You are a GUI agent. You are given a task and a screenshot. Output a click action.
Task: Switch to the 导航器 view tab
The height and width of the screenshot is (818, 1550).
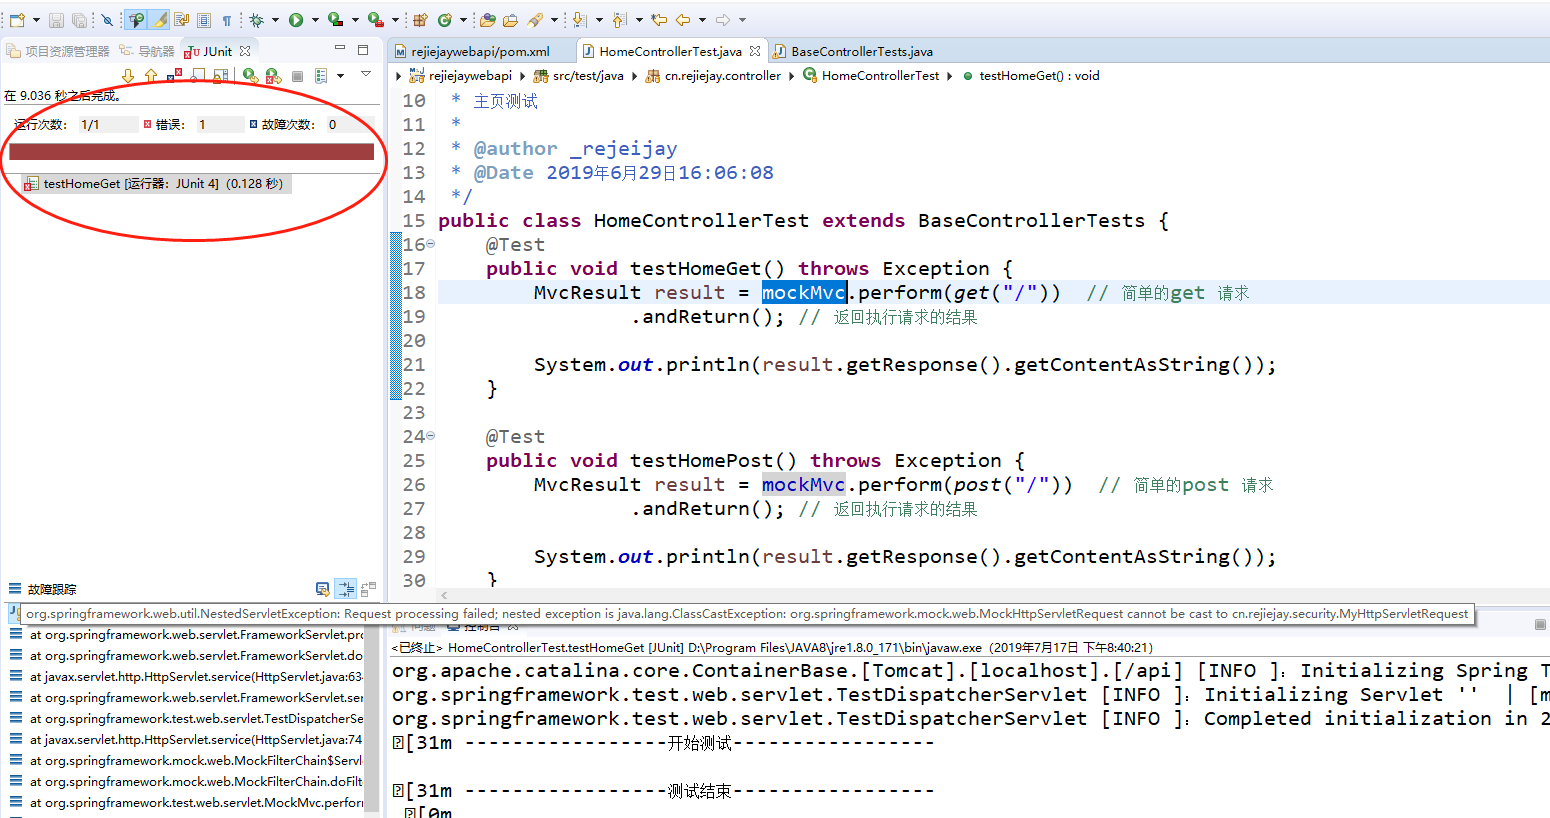[x=147, y=51]
